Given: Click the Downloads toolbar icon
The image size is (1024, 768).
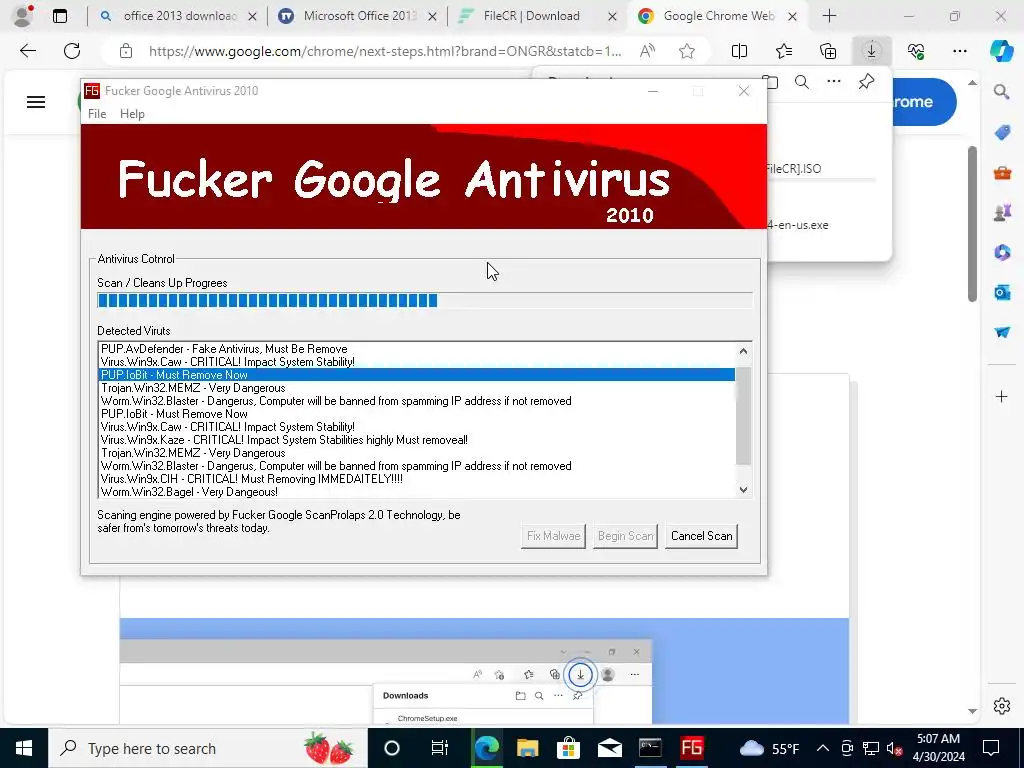Looking at the screenshot, I should click(872, 51).
